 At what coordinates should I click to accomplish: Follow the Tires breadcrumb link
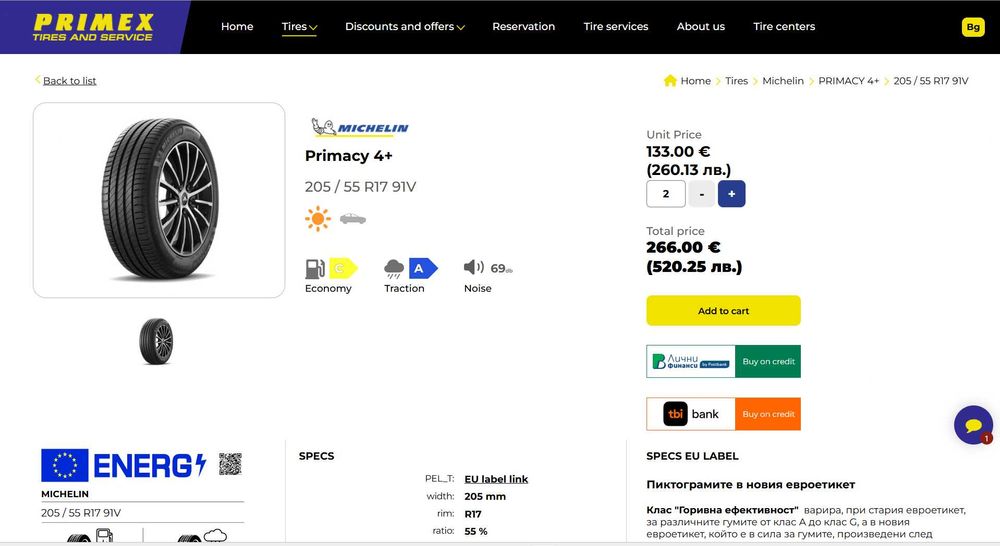tap(736, 80)
